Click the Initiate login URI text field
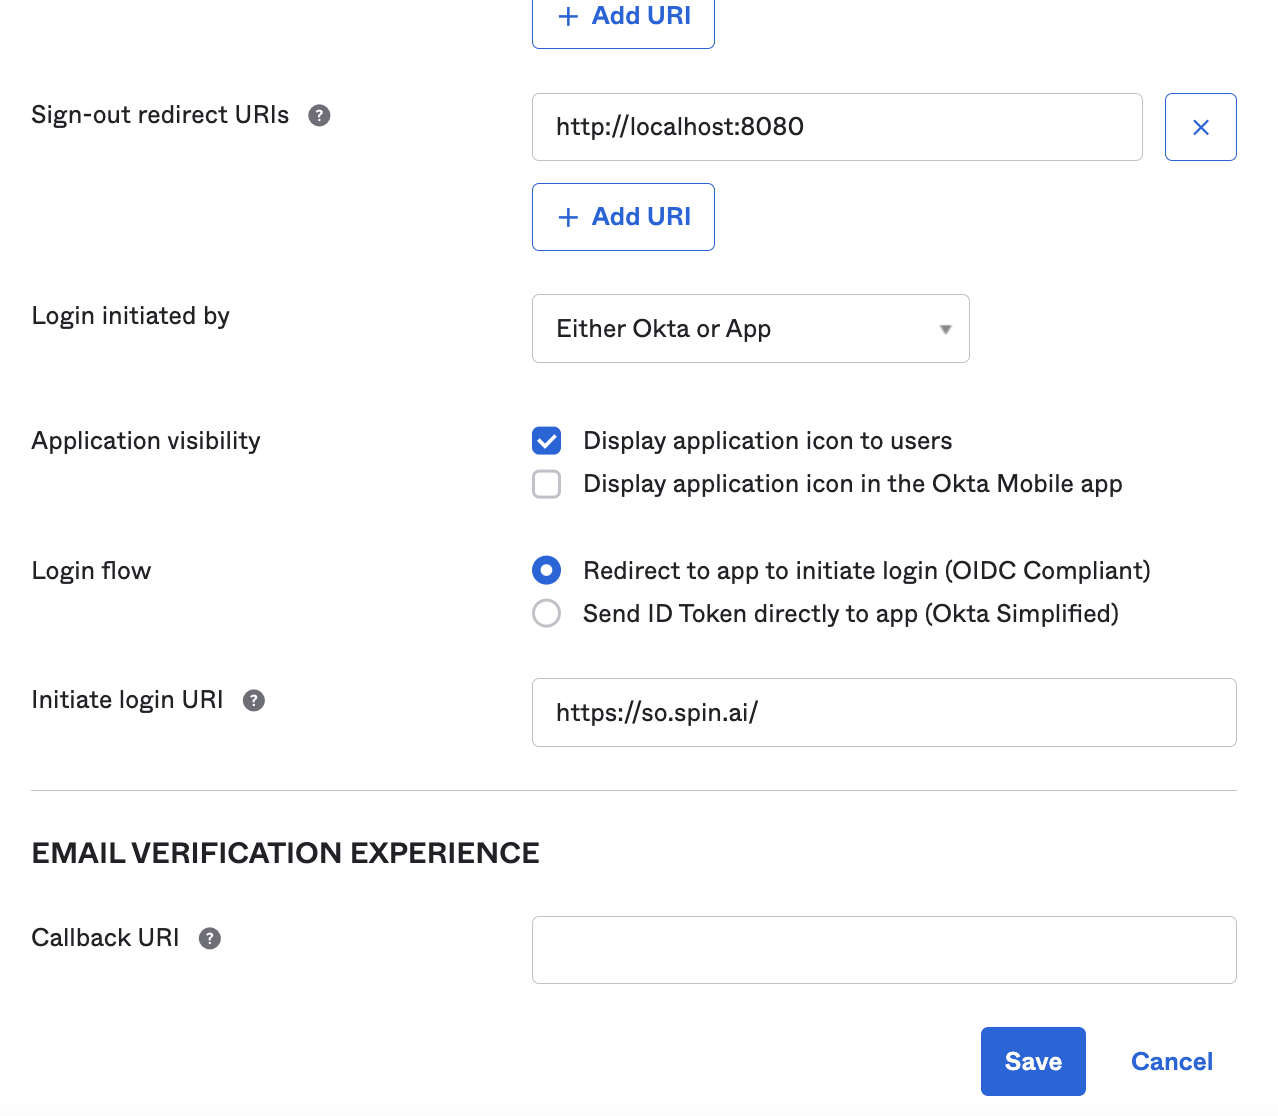This screenshot has height=1116, width=1278. click(884, 713)
